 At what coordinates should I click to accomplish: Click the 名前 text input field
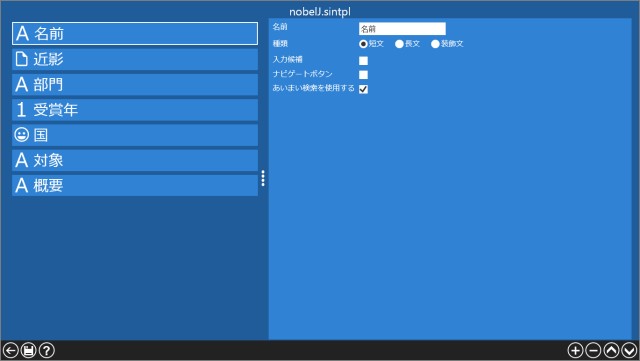point(402,29)
